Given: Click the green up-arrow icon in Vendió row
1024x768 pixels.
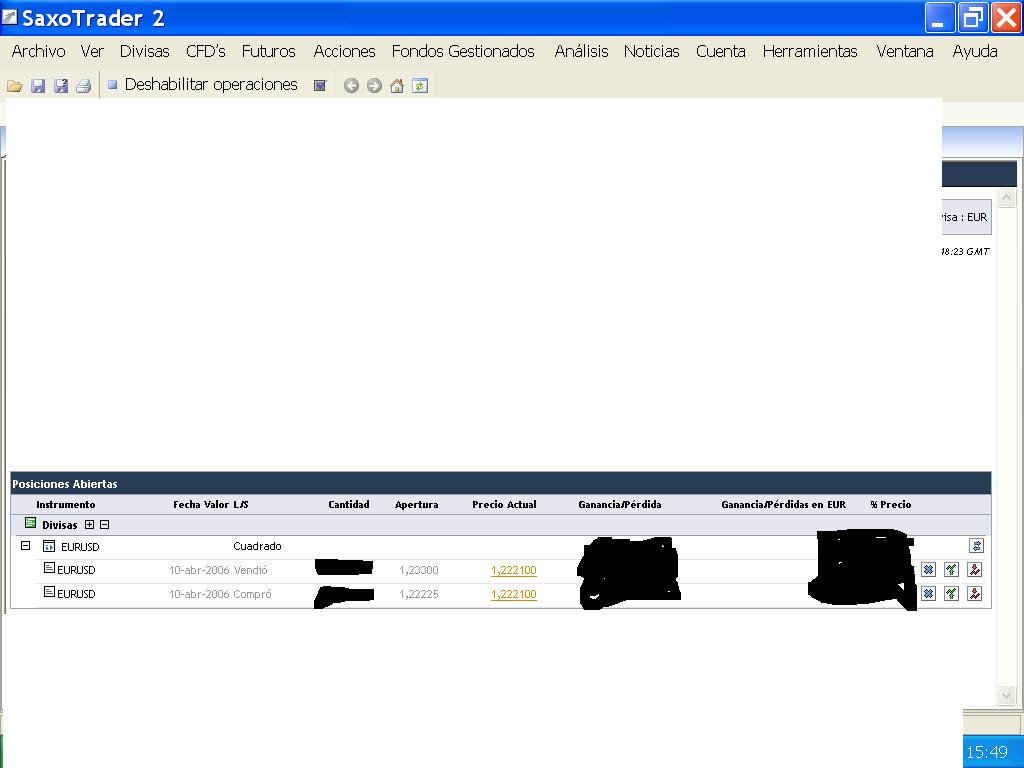Looking at the screenshot, I should coord(952,569).
